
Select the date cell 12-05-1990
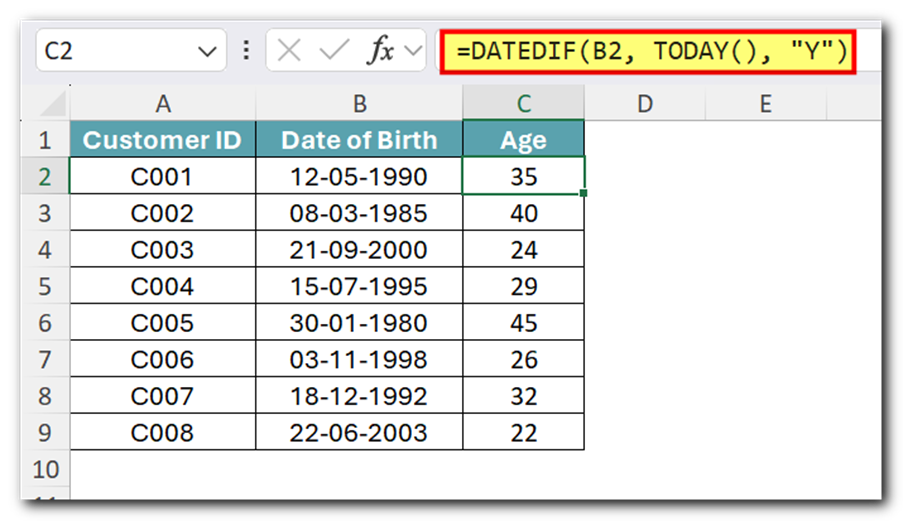[359, 176]
